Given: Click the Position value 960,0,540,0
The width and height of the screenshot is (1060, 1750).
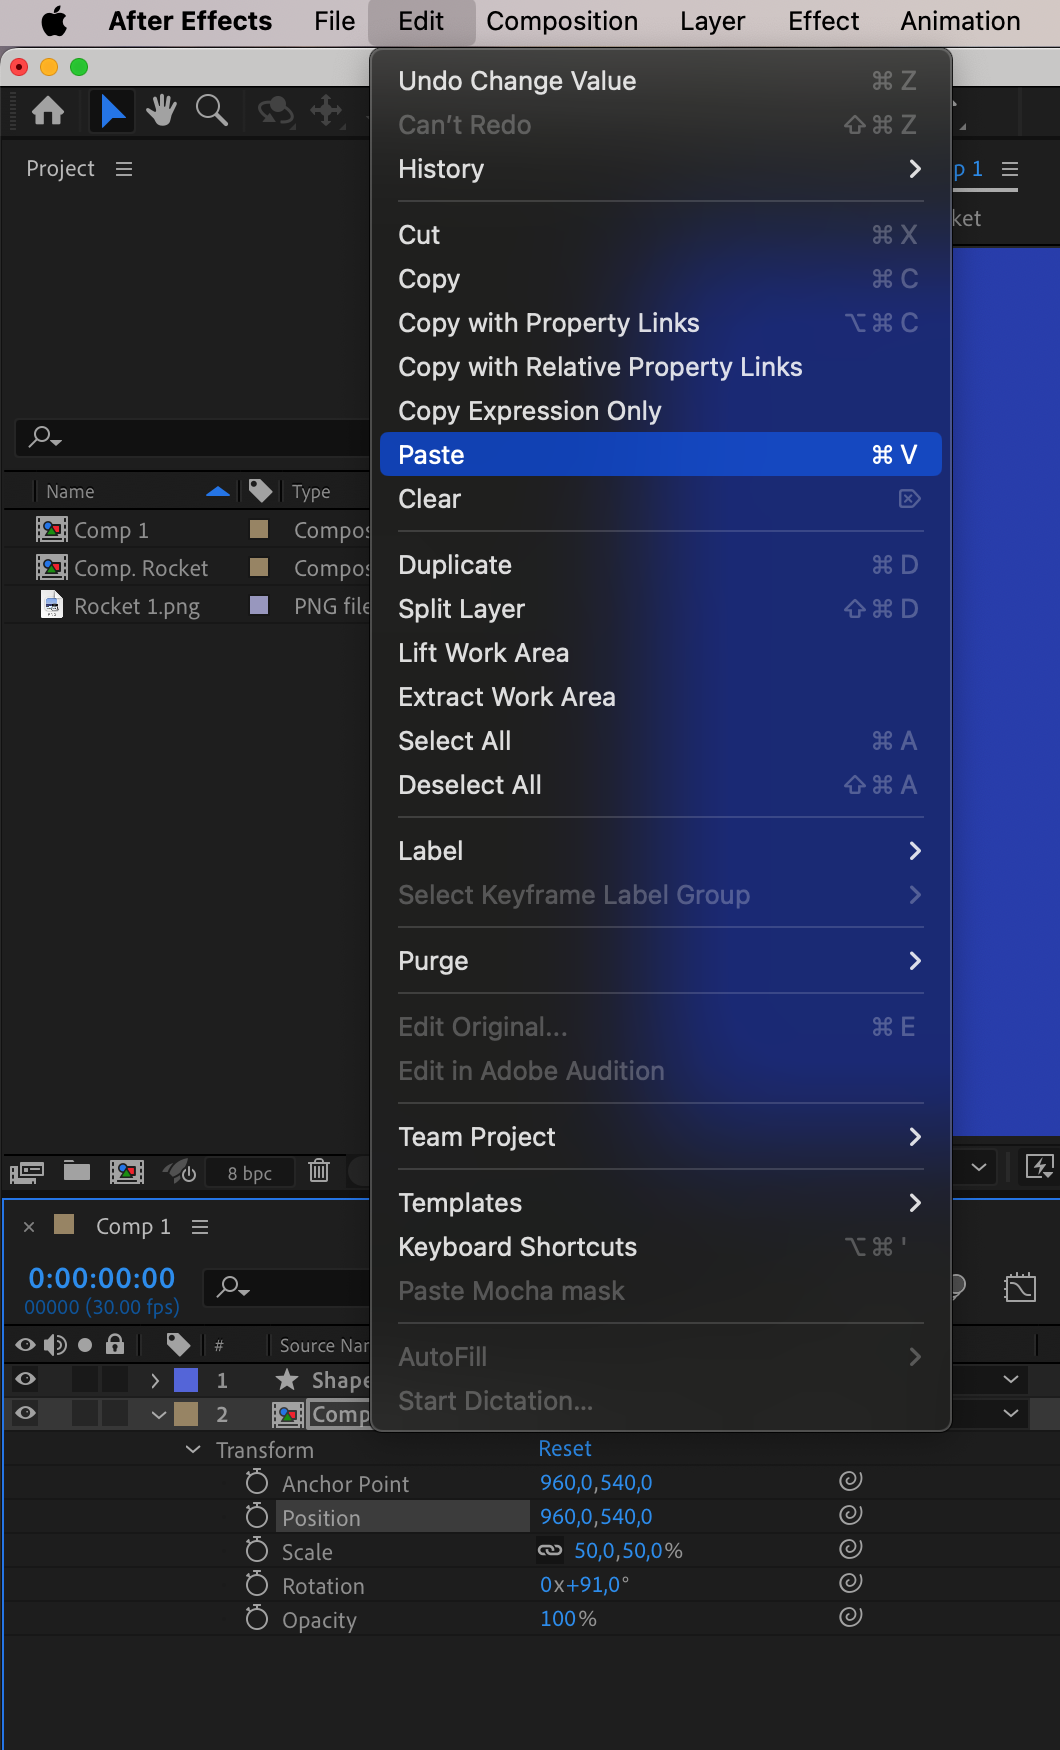Looking at the screenshot, I should tap(596, 1516).
